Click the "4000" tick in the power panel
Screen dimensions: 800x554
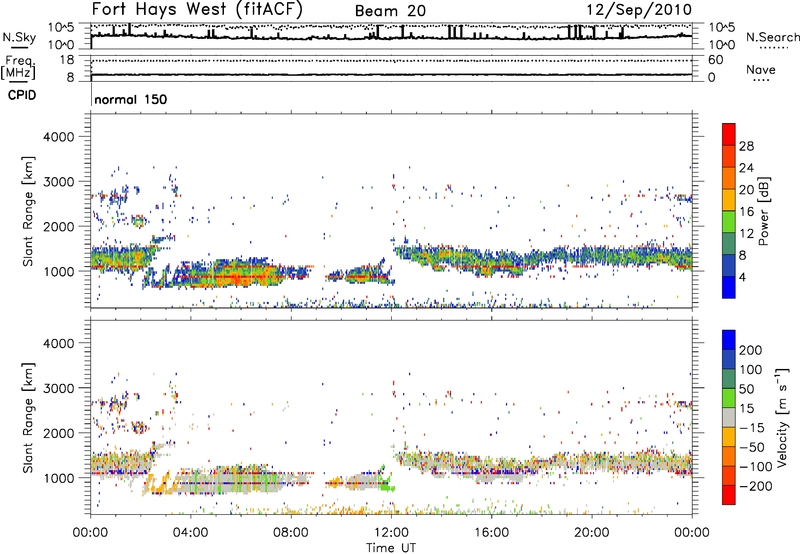pos(58,137)
